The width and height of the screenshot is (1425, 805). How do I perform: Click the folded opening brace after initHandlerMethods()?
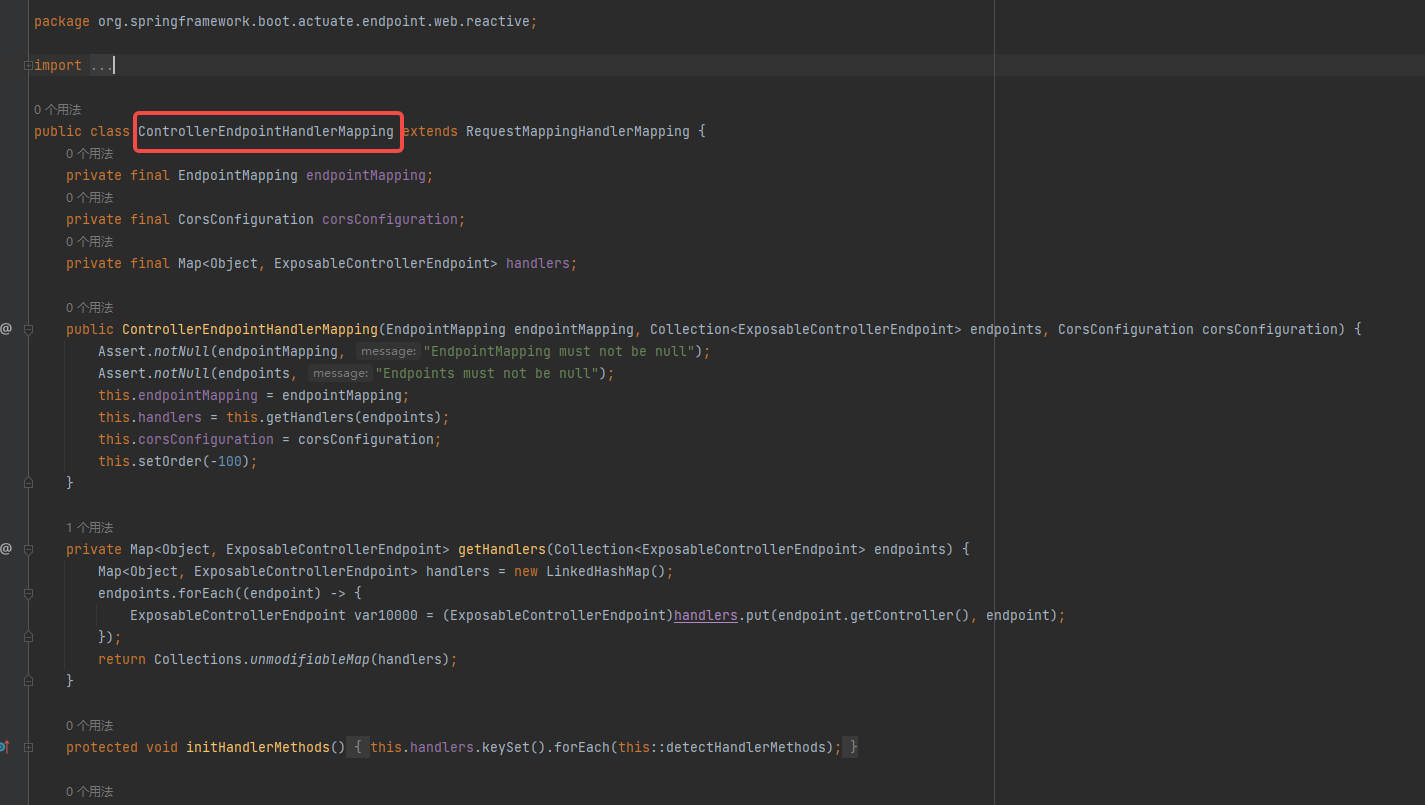click(x=358, y=747)
